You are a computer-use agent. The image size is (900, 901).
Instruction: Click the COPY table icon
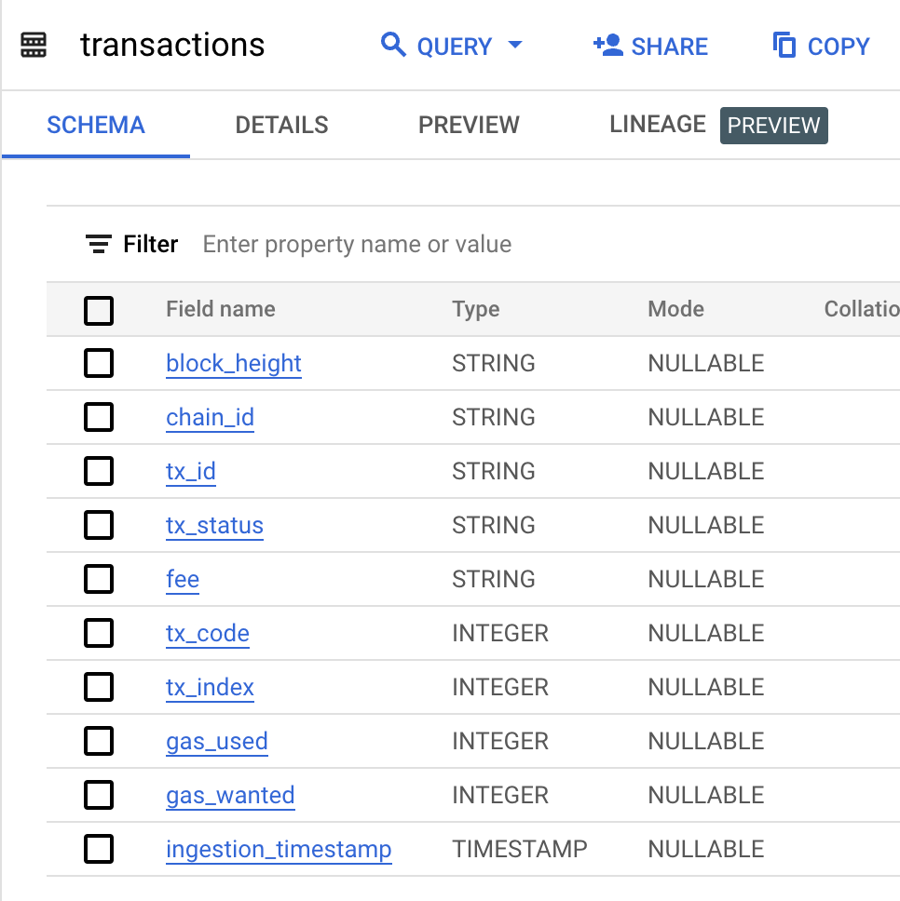pos(784,45)
